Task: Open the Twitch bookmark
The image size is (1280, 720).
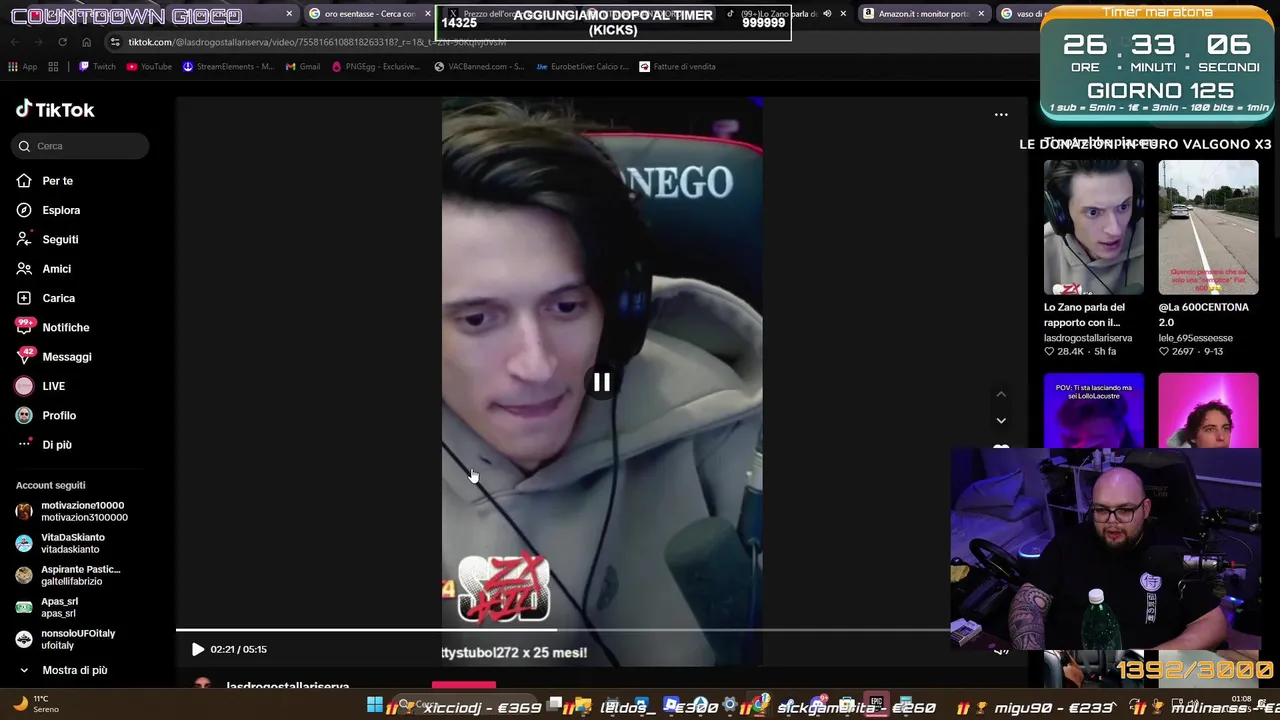Action: pos(97,67)
